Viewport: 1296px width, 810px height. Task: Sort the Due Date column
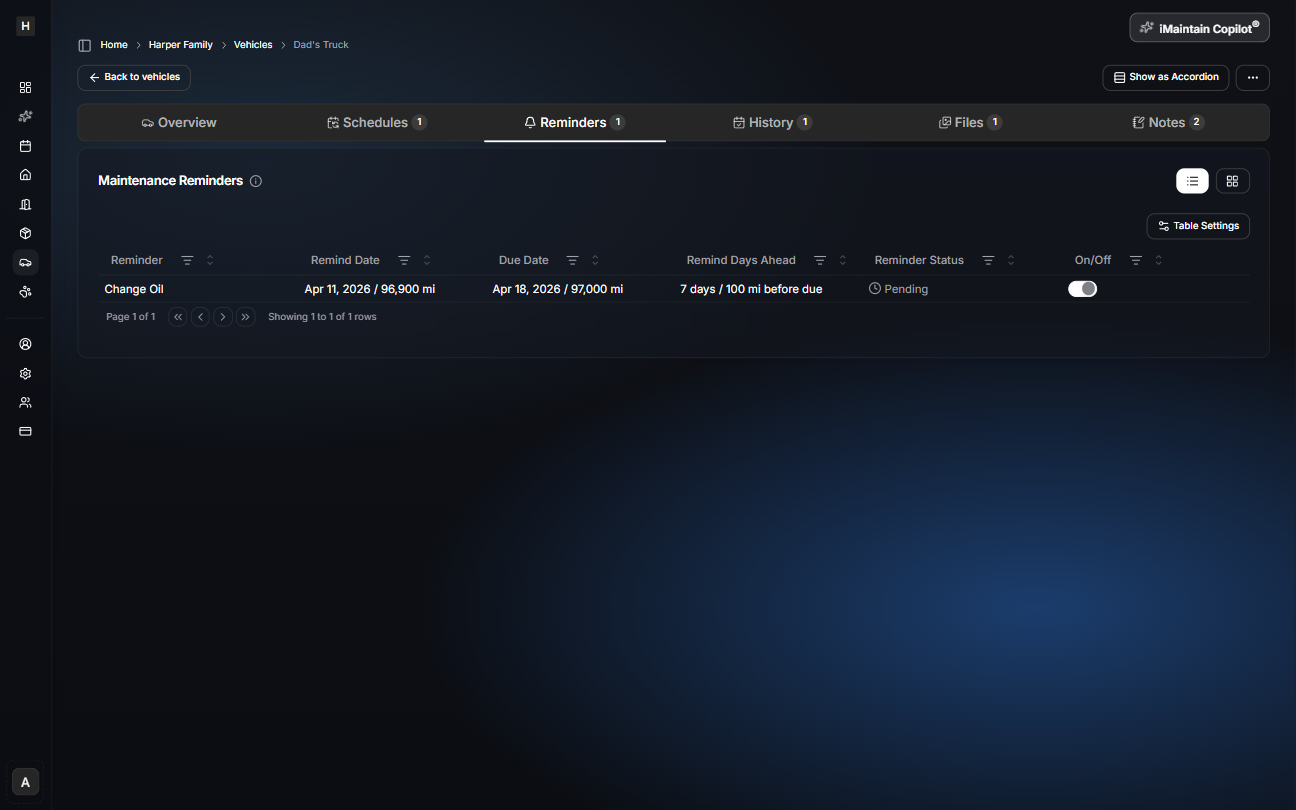[x=595, y=260]
